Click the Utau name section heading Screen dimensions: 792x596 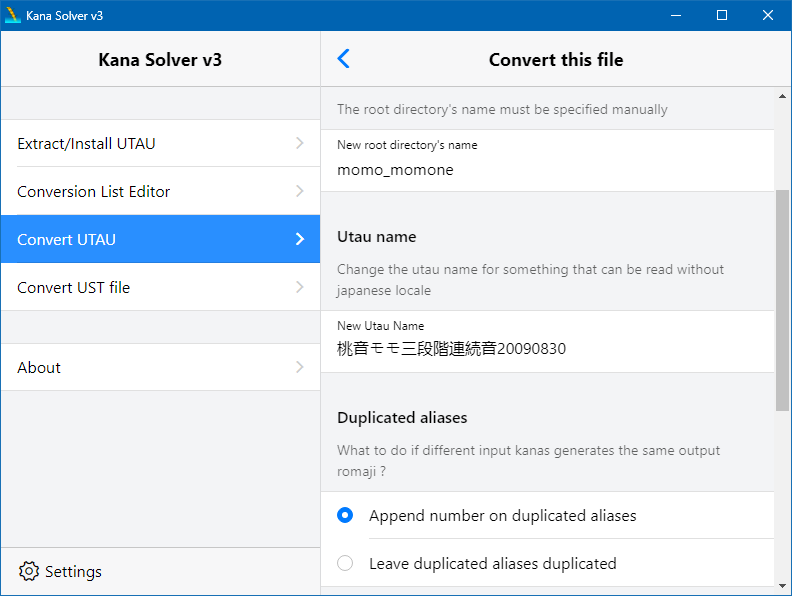(x=377, y=237)
